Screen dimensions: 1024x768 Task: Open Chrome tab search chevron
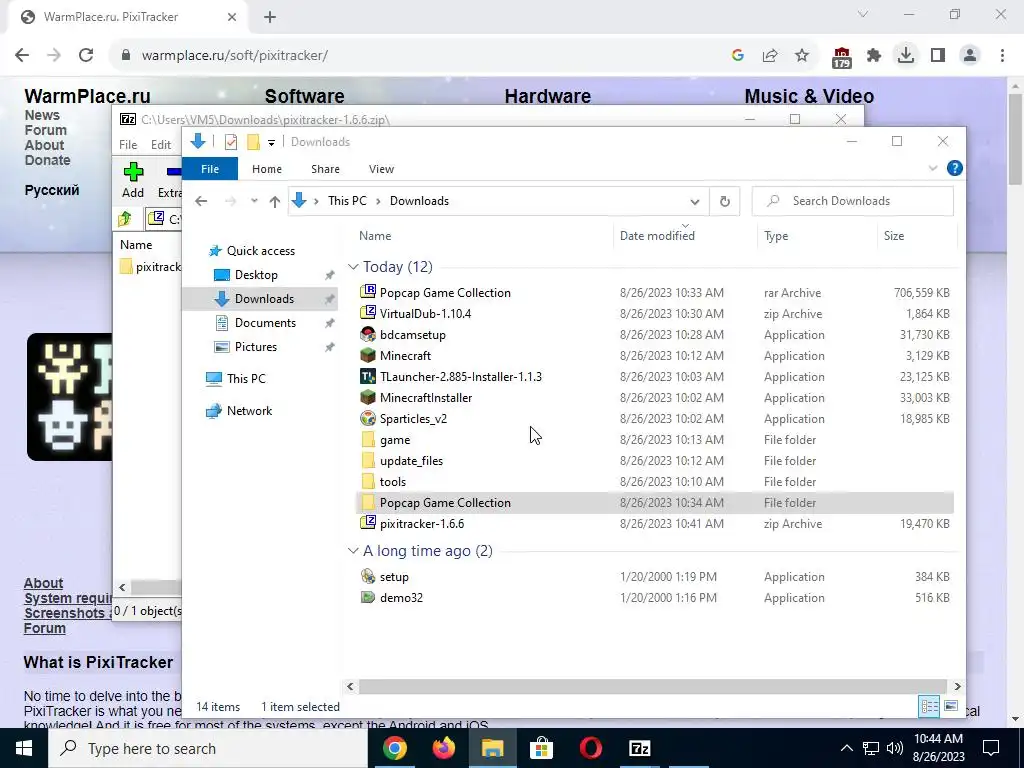point(863,14)
